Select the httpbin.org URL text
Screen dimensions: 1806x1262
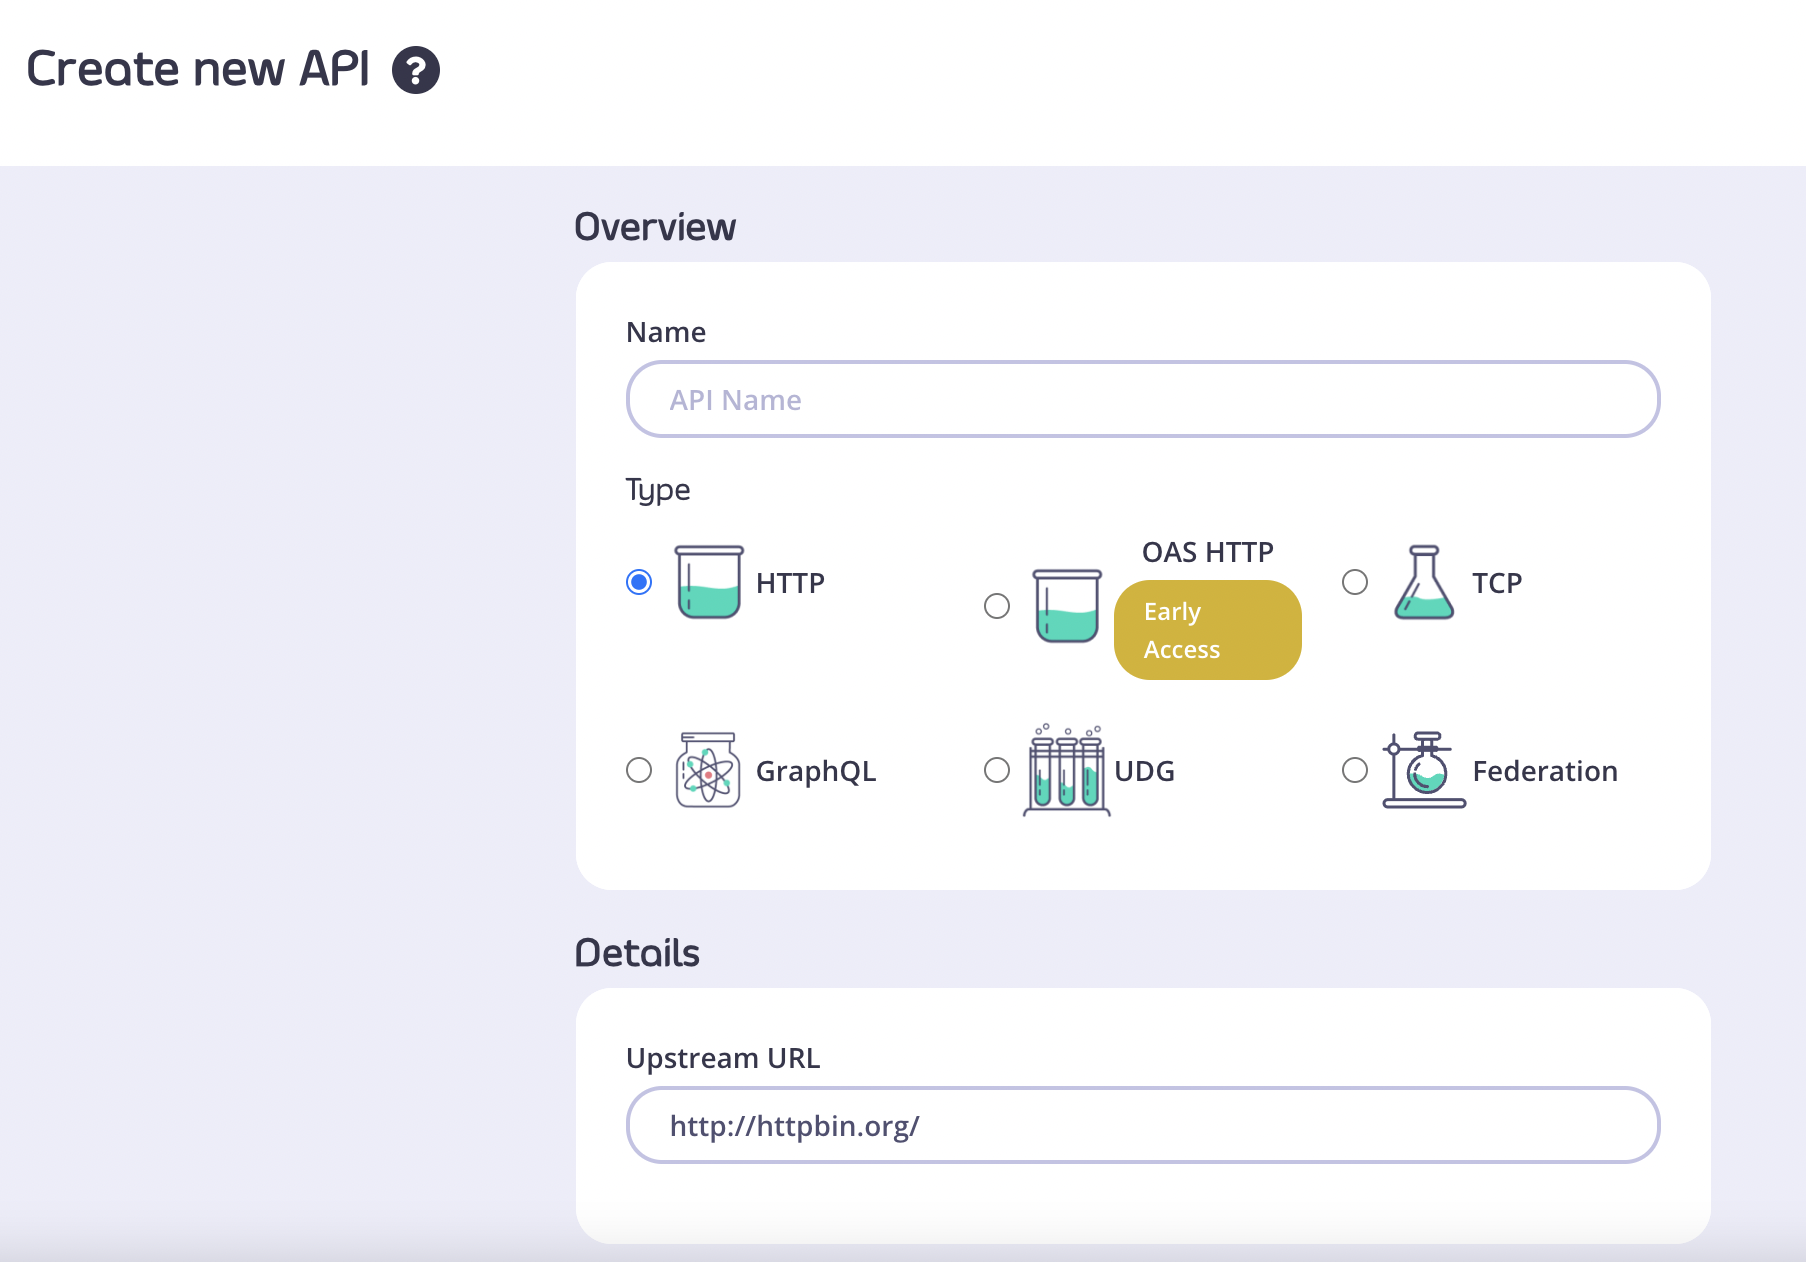(795, 1124)
